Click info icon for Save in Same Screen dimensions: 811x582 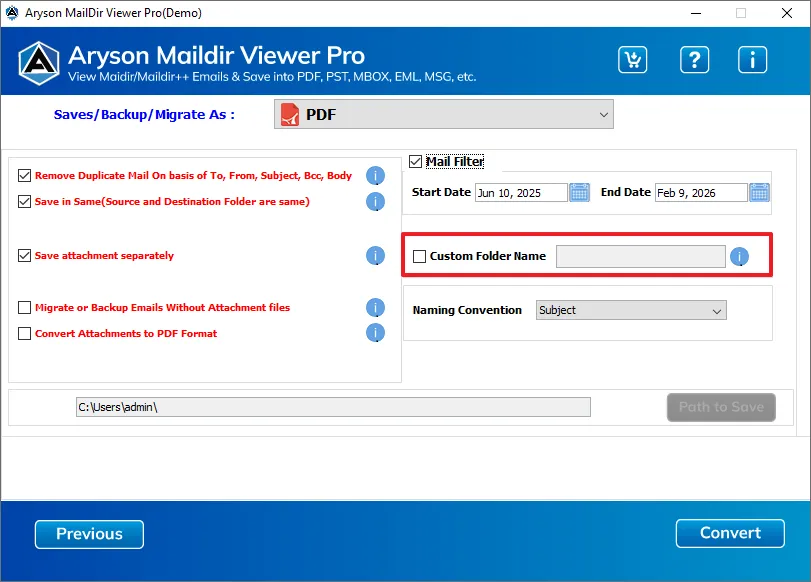coord(375,202)
